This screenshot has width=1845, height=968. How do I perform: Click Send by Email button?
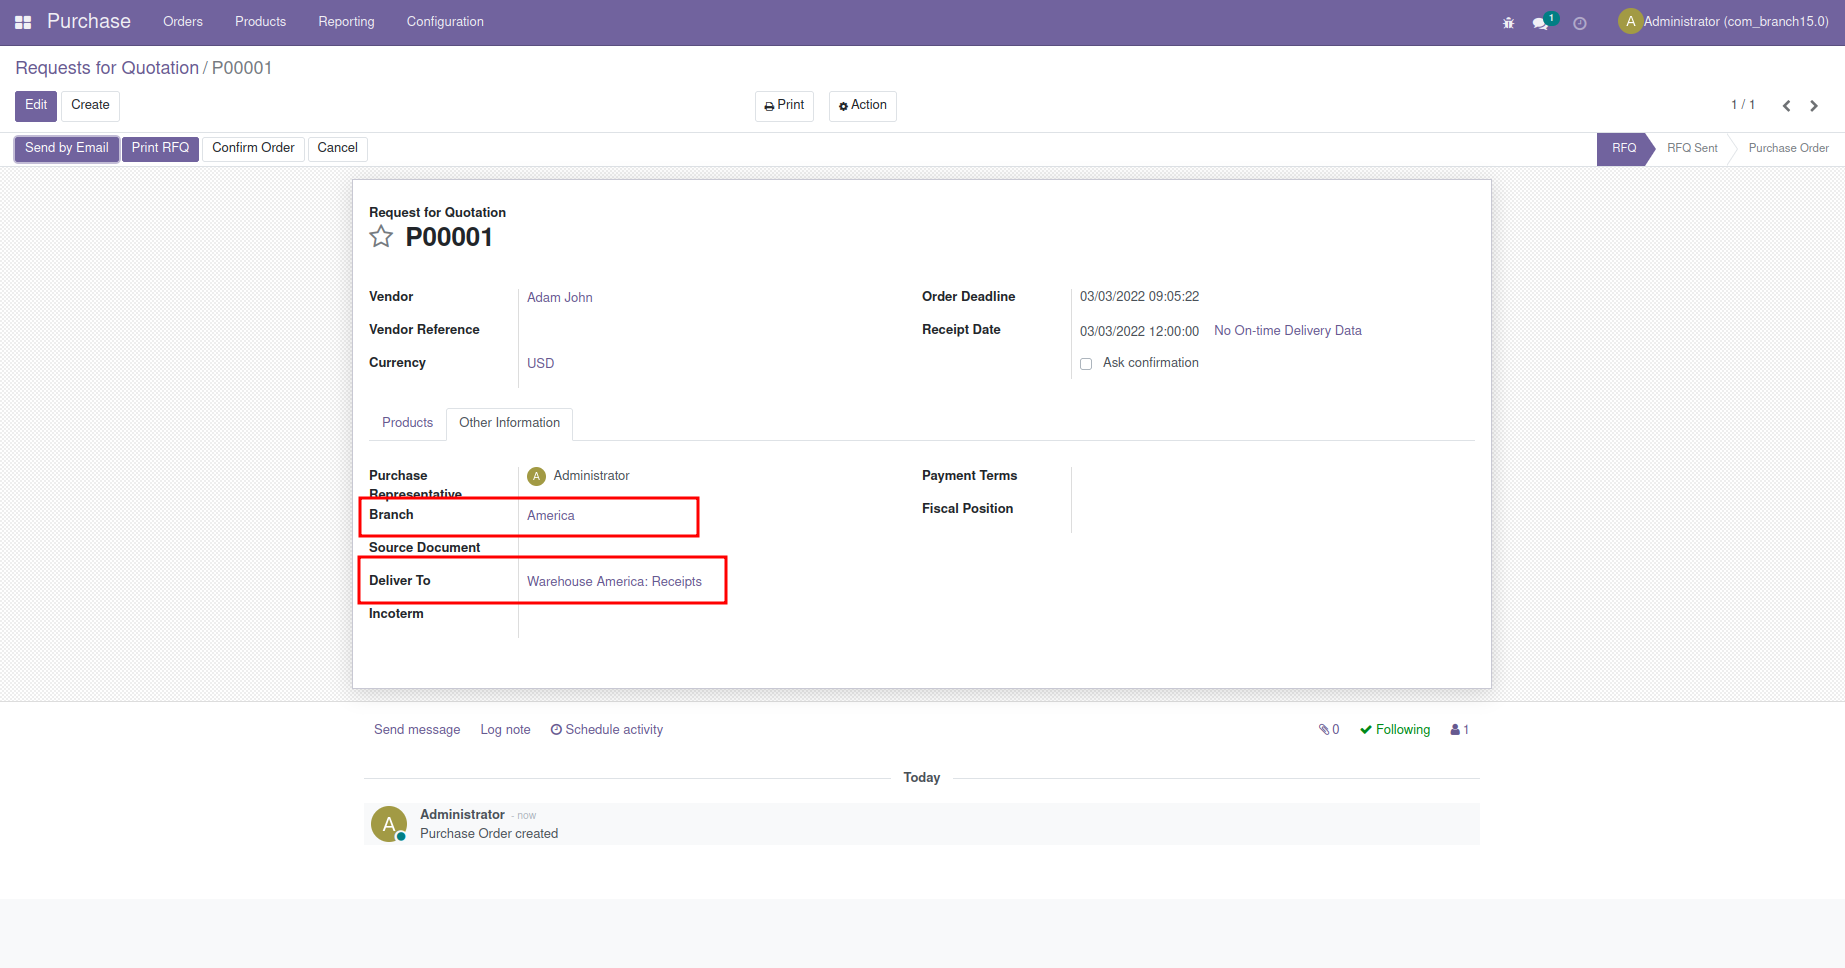point(67,149)
